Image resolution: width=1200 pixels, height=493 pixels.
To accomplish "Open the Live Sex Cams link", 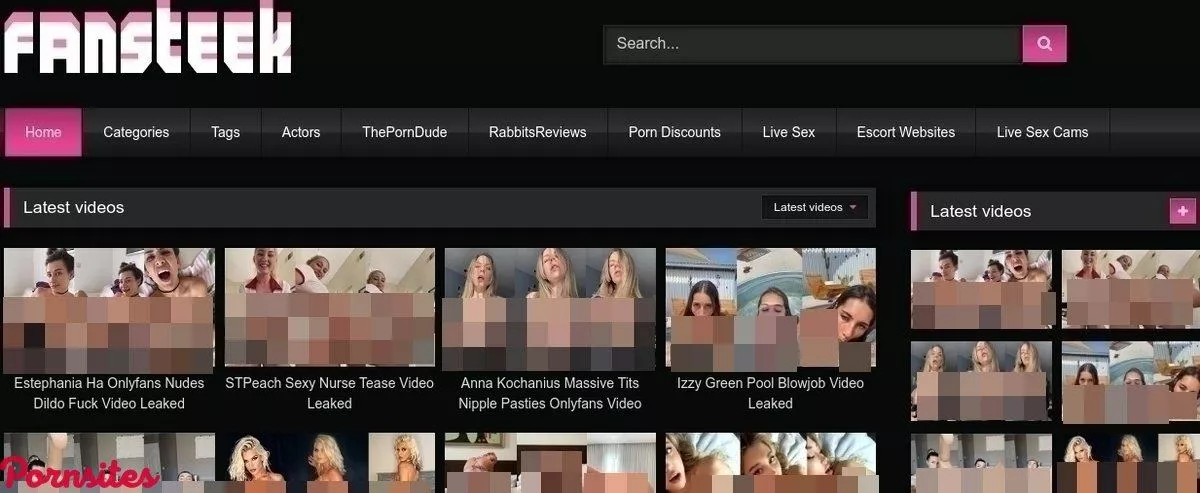I will point(1042,132).
